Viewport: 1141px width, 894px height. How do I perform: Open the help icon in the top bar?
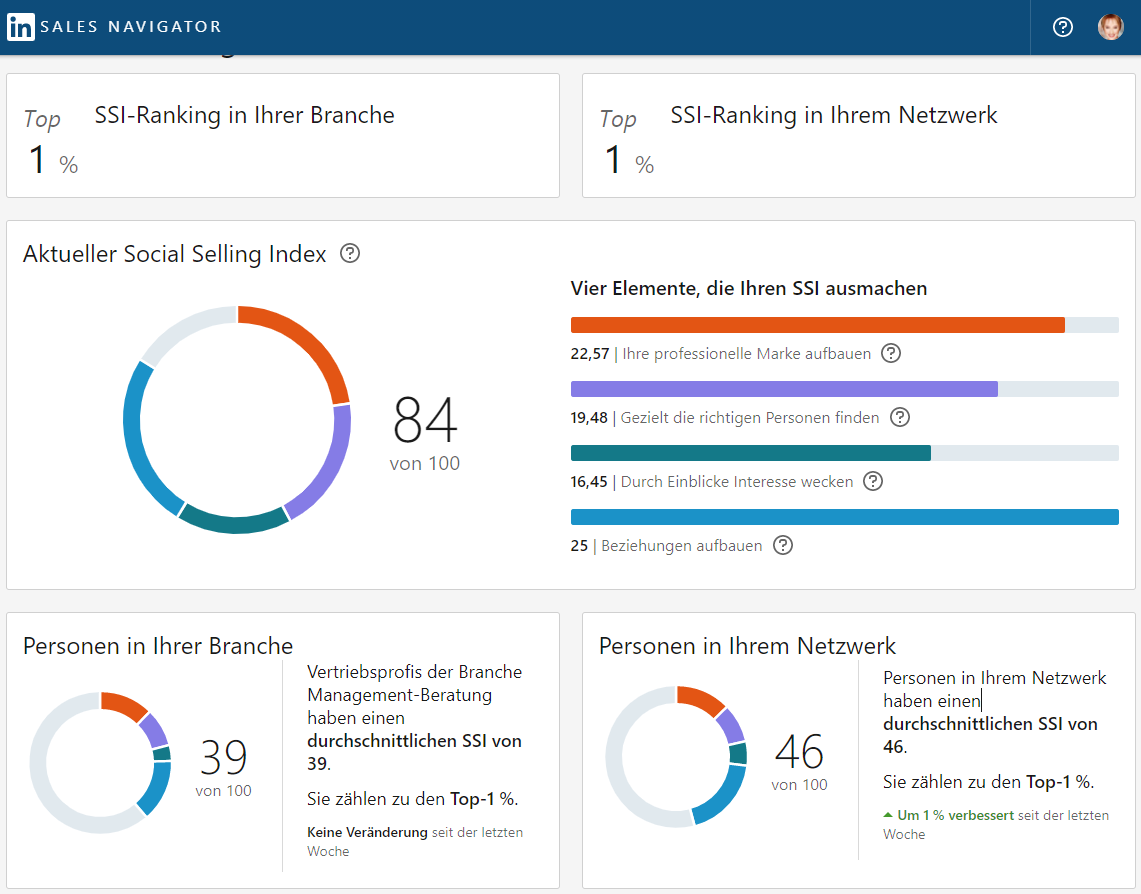(x=1062, y=27)
